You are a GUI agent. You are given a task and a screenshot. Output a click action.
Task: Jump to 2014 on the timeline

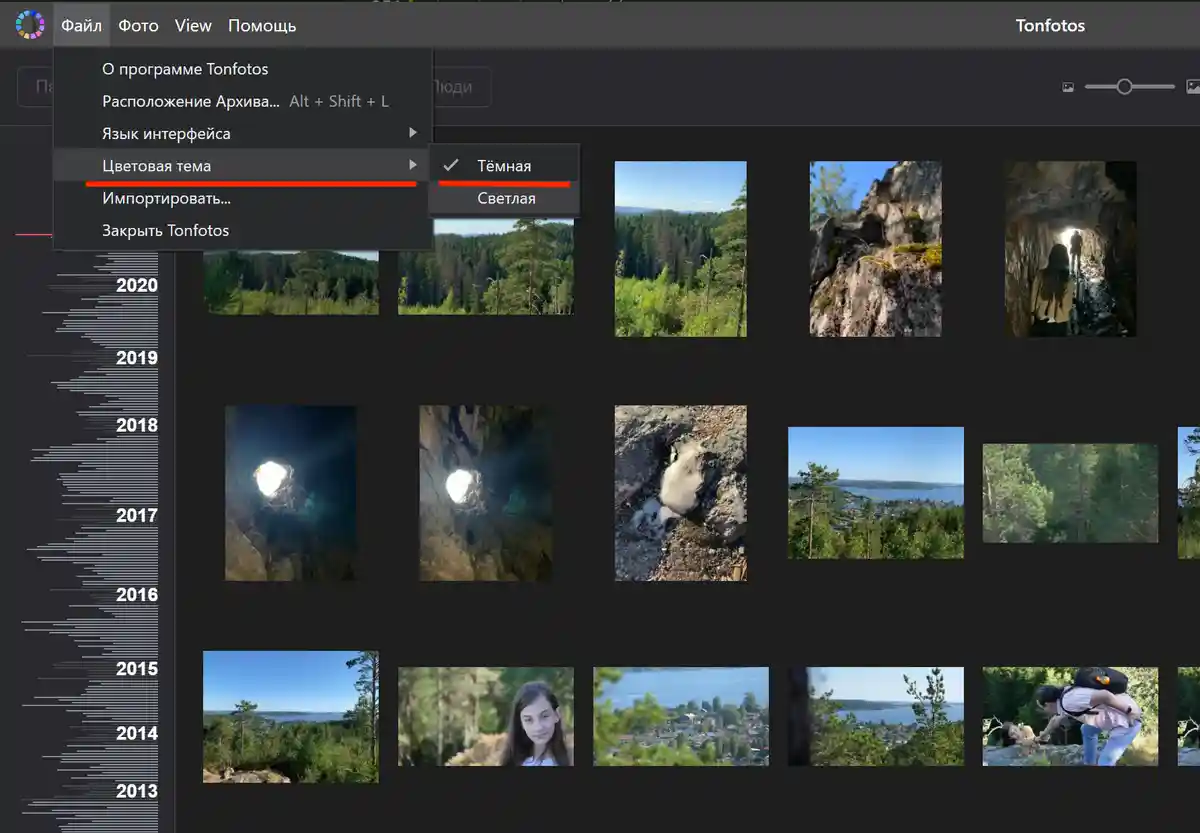pyautogui.click(x=137, y=733)
